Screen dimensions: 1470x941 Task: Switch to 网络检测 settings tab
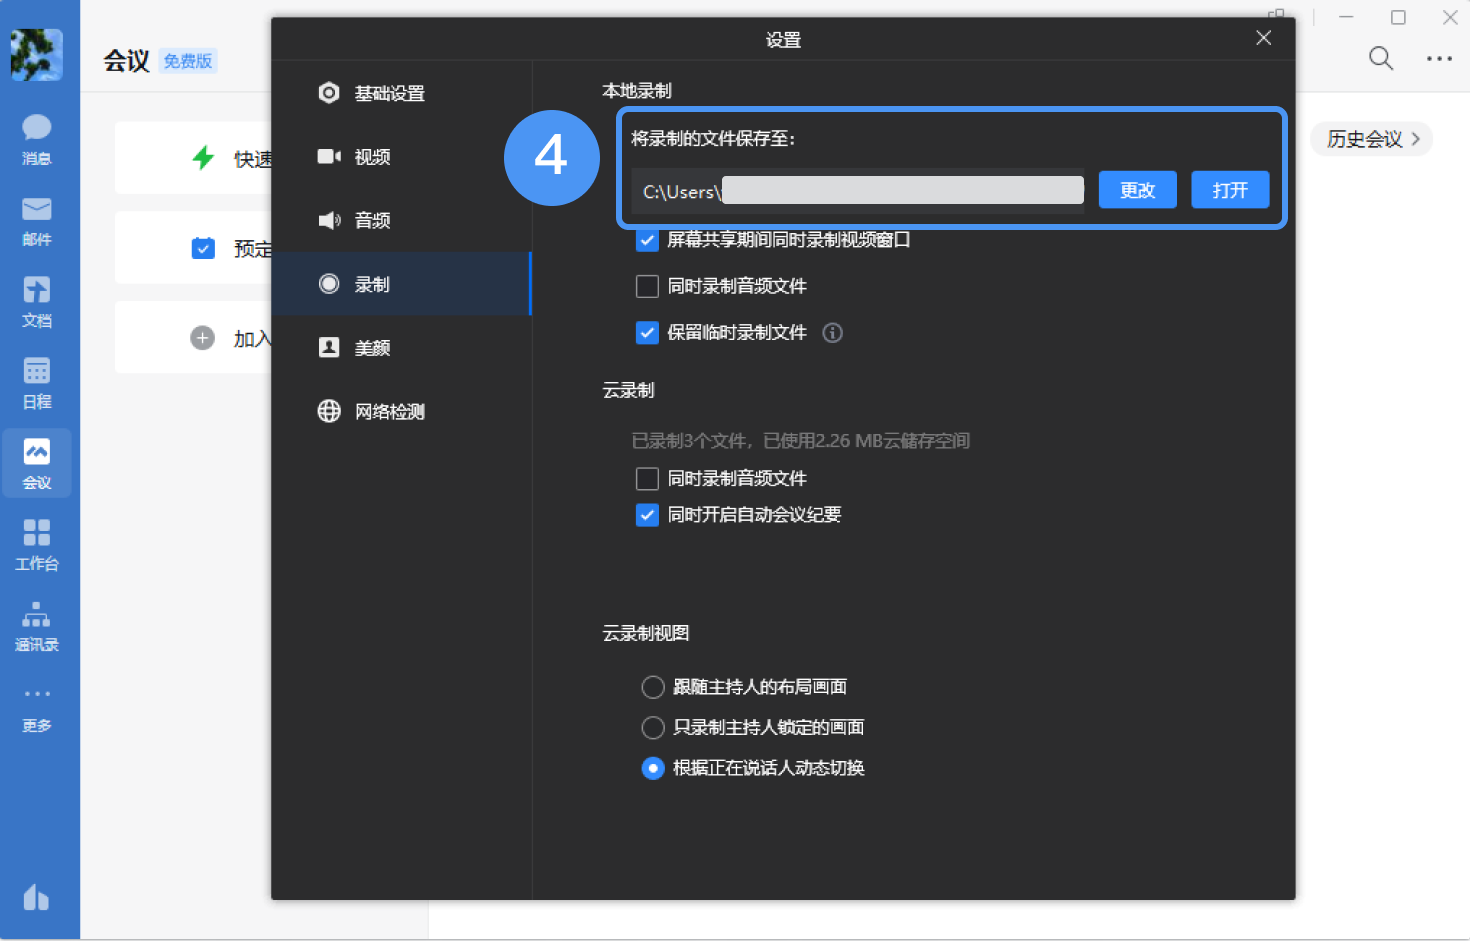tap(389, 412)
